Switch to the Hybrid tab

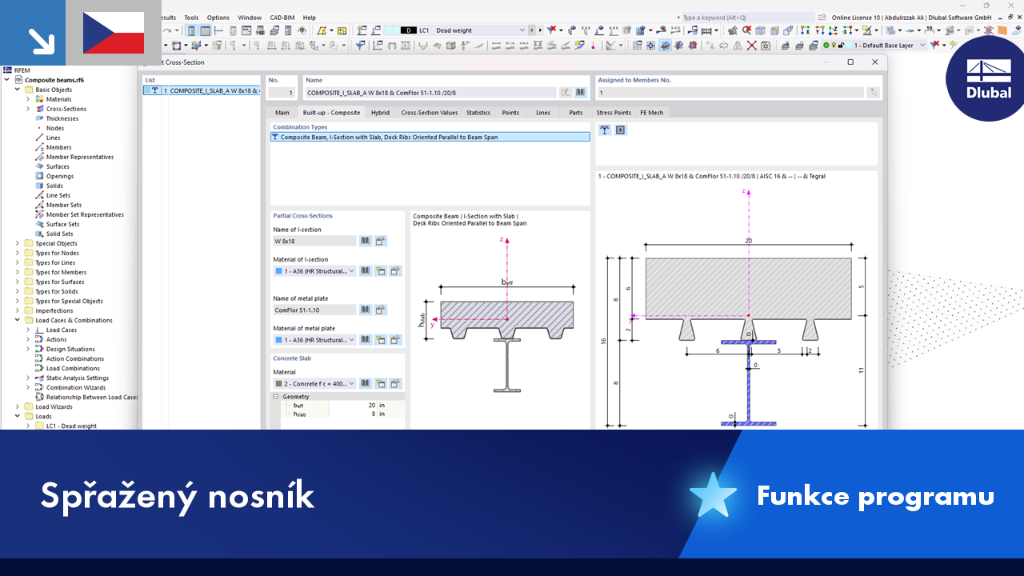380,112
